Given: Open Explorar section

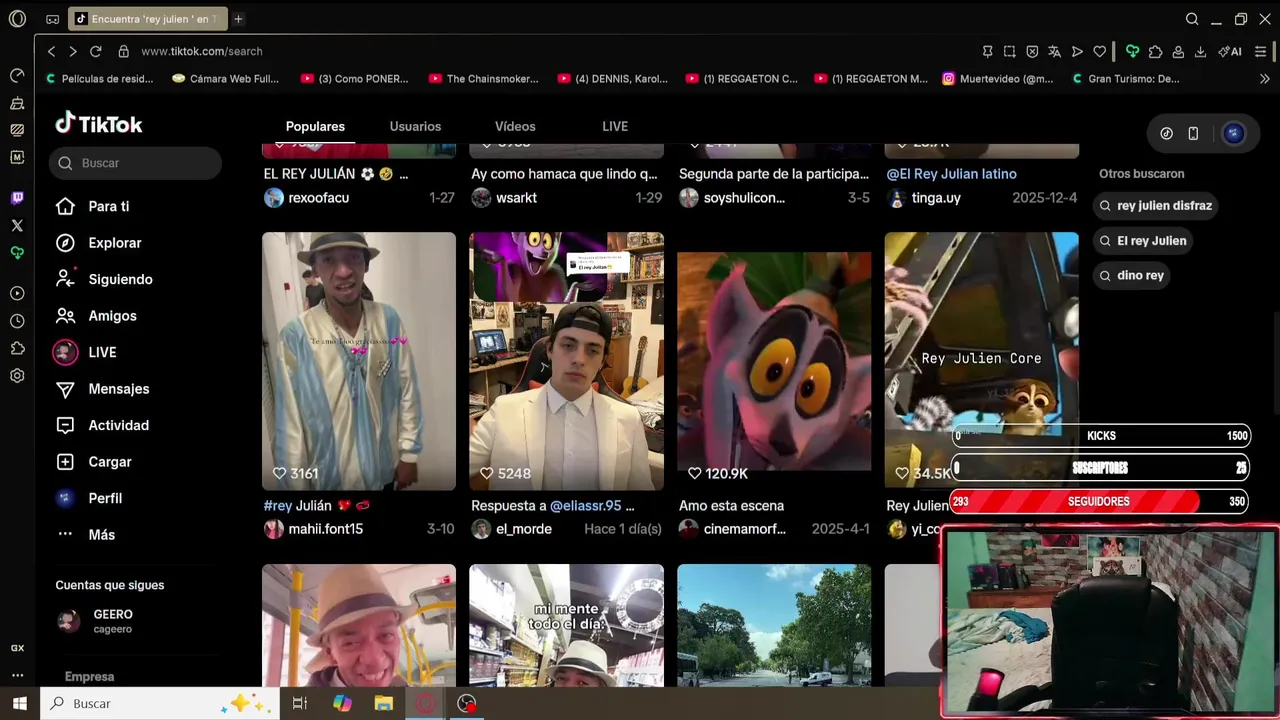Looking at the screenshot, I should pos(98,243).
